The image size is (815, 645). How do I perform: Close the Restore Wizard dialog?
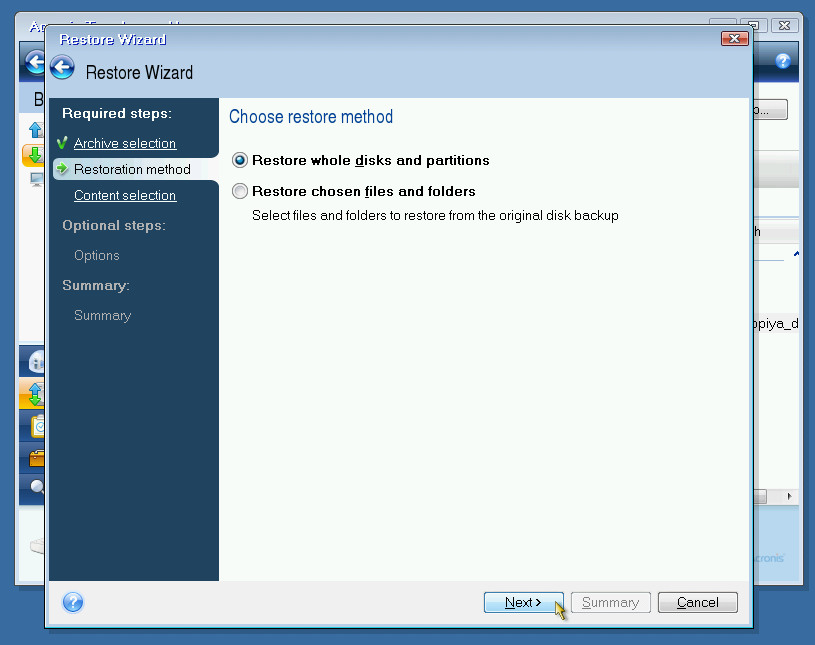pos(734,38)
